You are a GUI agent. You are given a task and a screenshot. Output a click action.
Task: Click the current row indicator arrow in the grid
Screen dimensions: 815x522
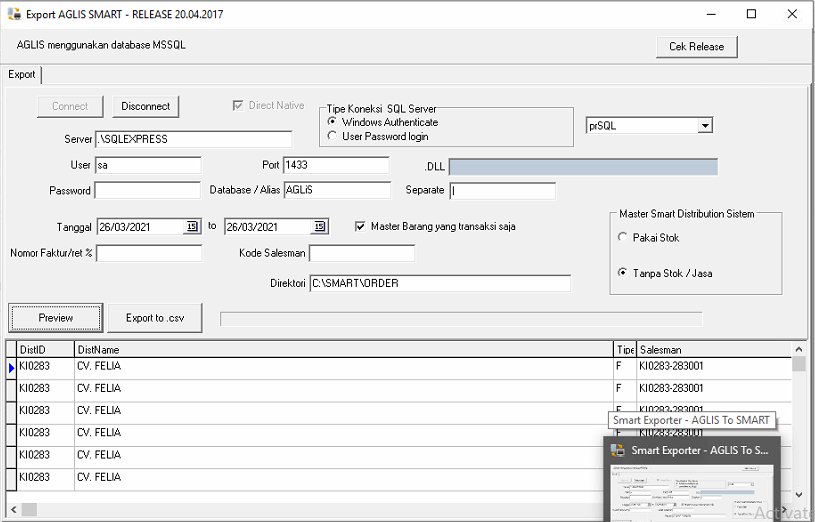tap(11, 368)
